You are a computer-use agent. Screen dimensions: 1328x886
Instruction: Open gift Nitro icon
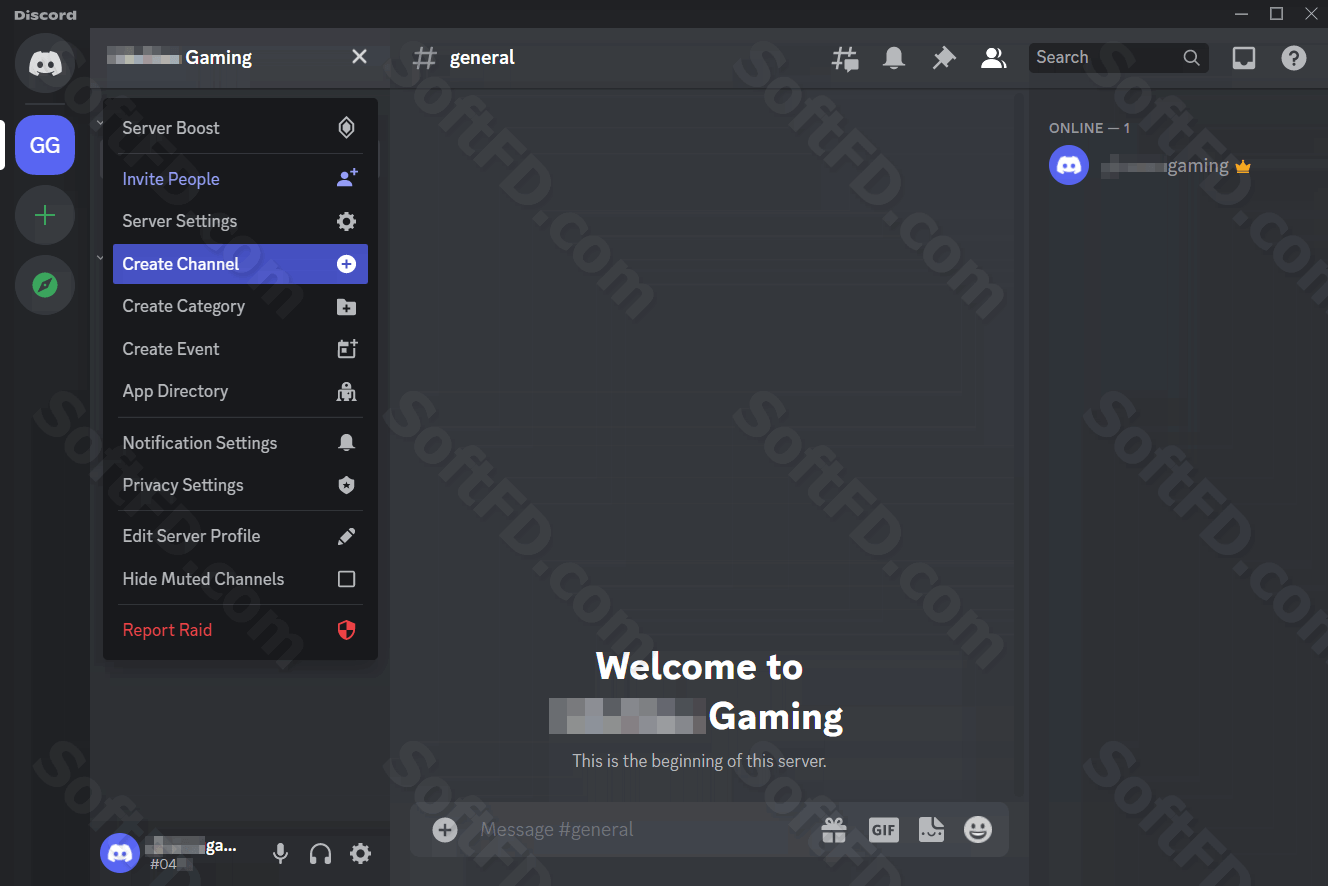[834, 829]
